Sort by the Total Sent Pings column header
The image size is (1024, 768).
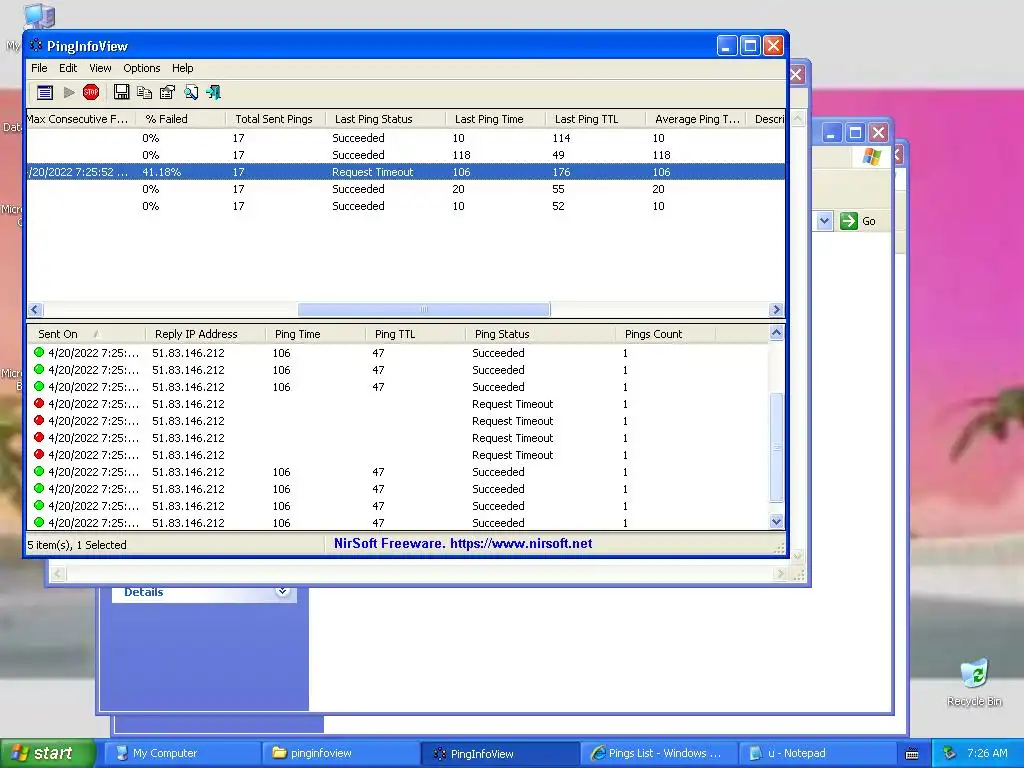pyautogui.click(x=276, y=119)
